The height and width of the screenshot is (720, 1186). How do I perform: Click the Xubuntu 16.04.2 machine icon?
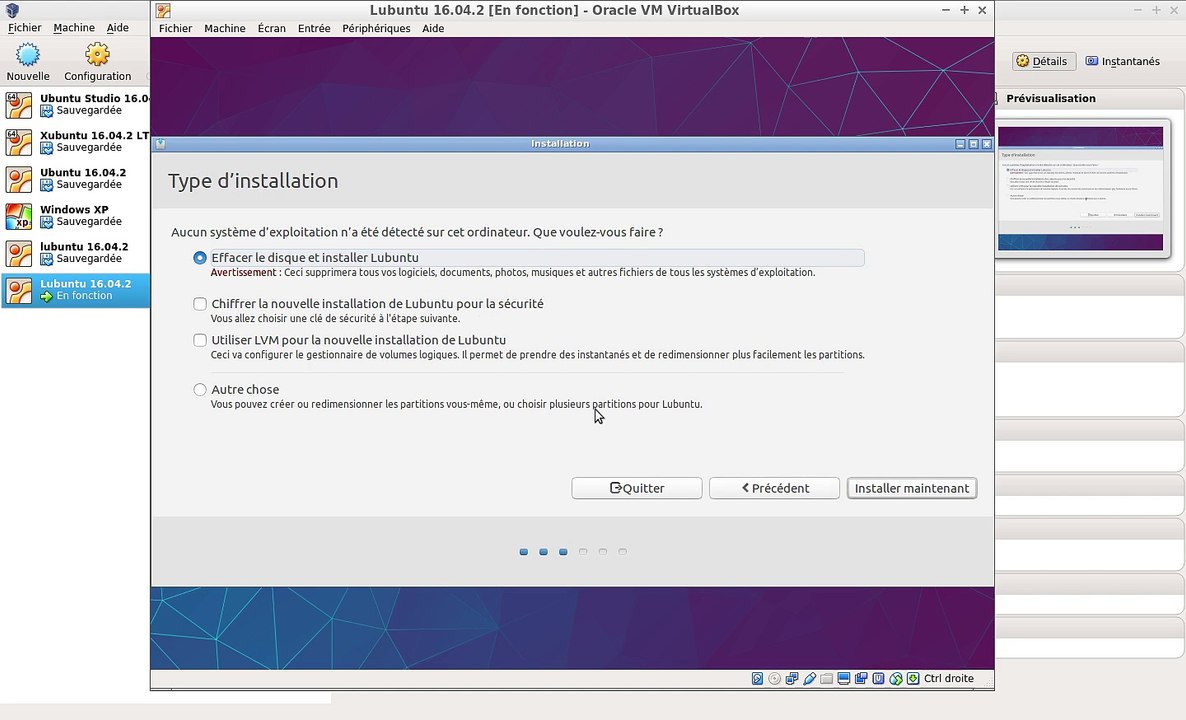pyautogui.click(x=19, y=142)
